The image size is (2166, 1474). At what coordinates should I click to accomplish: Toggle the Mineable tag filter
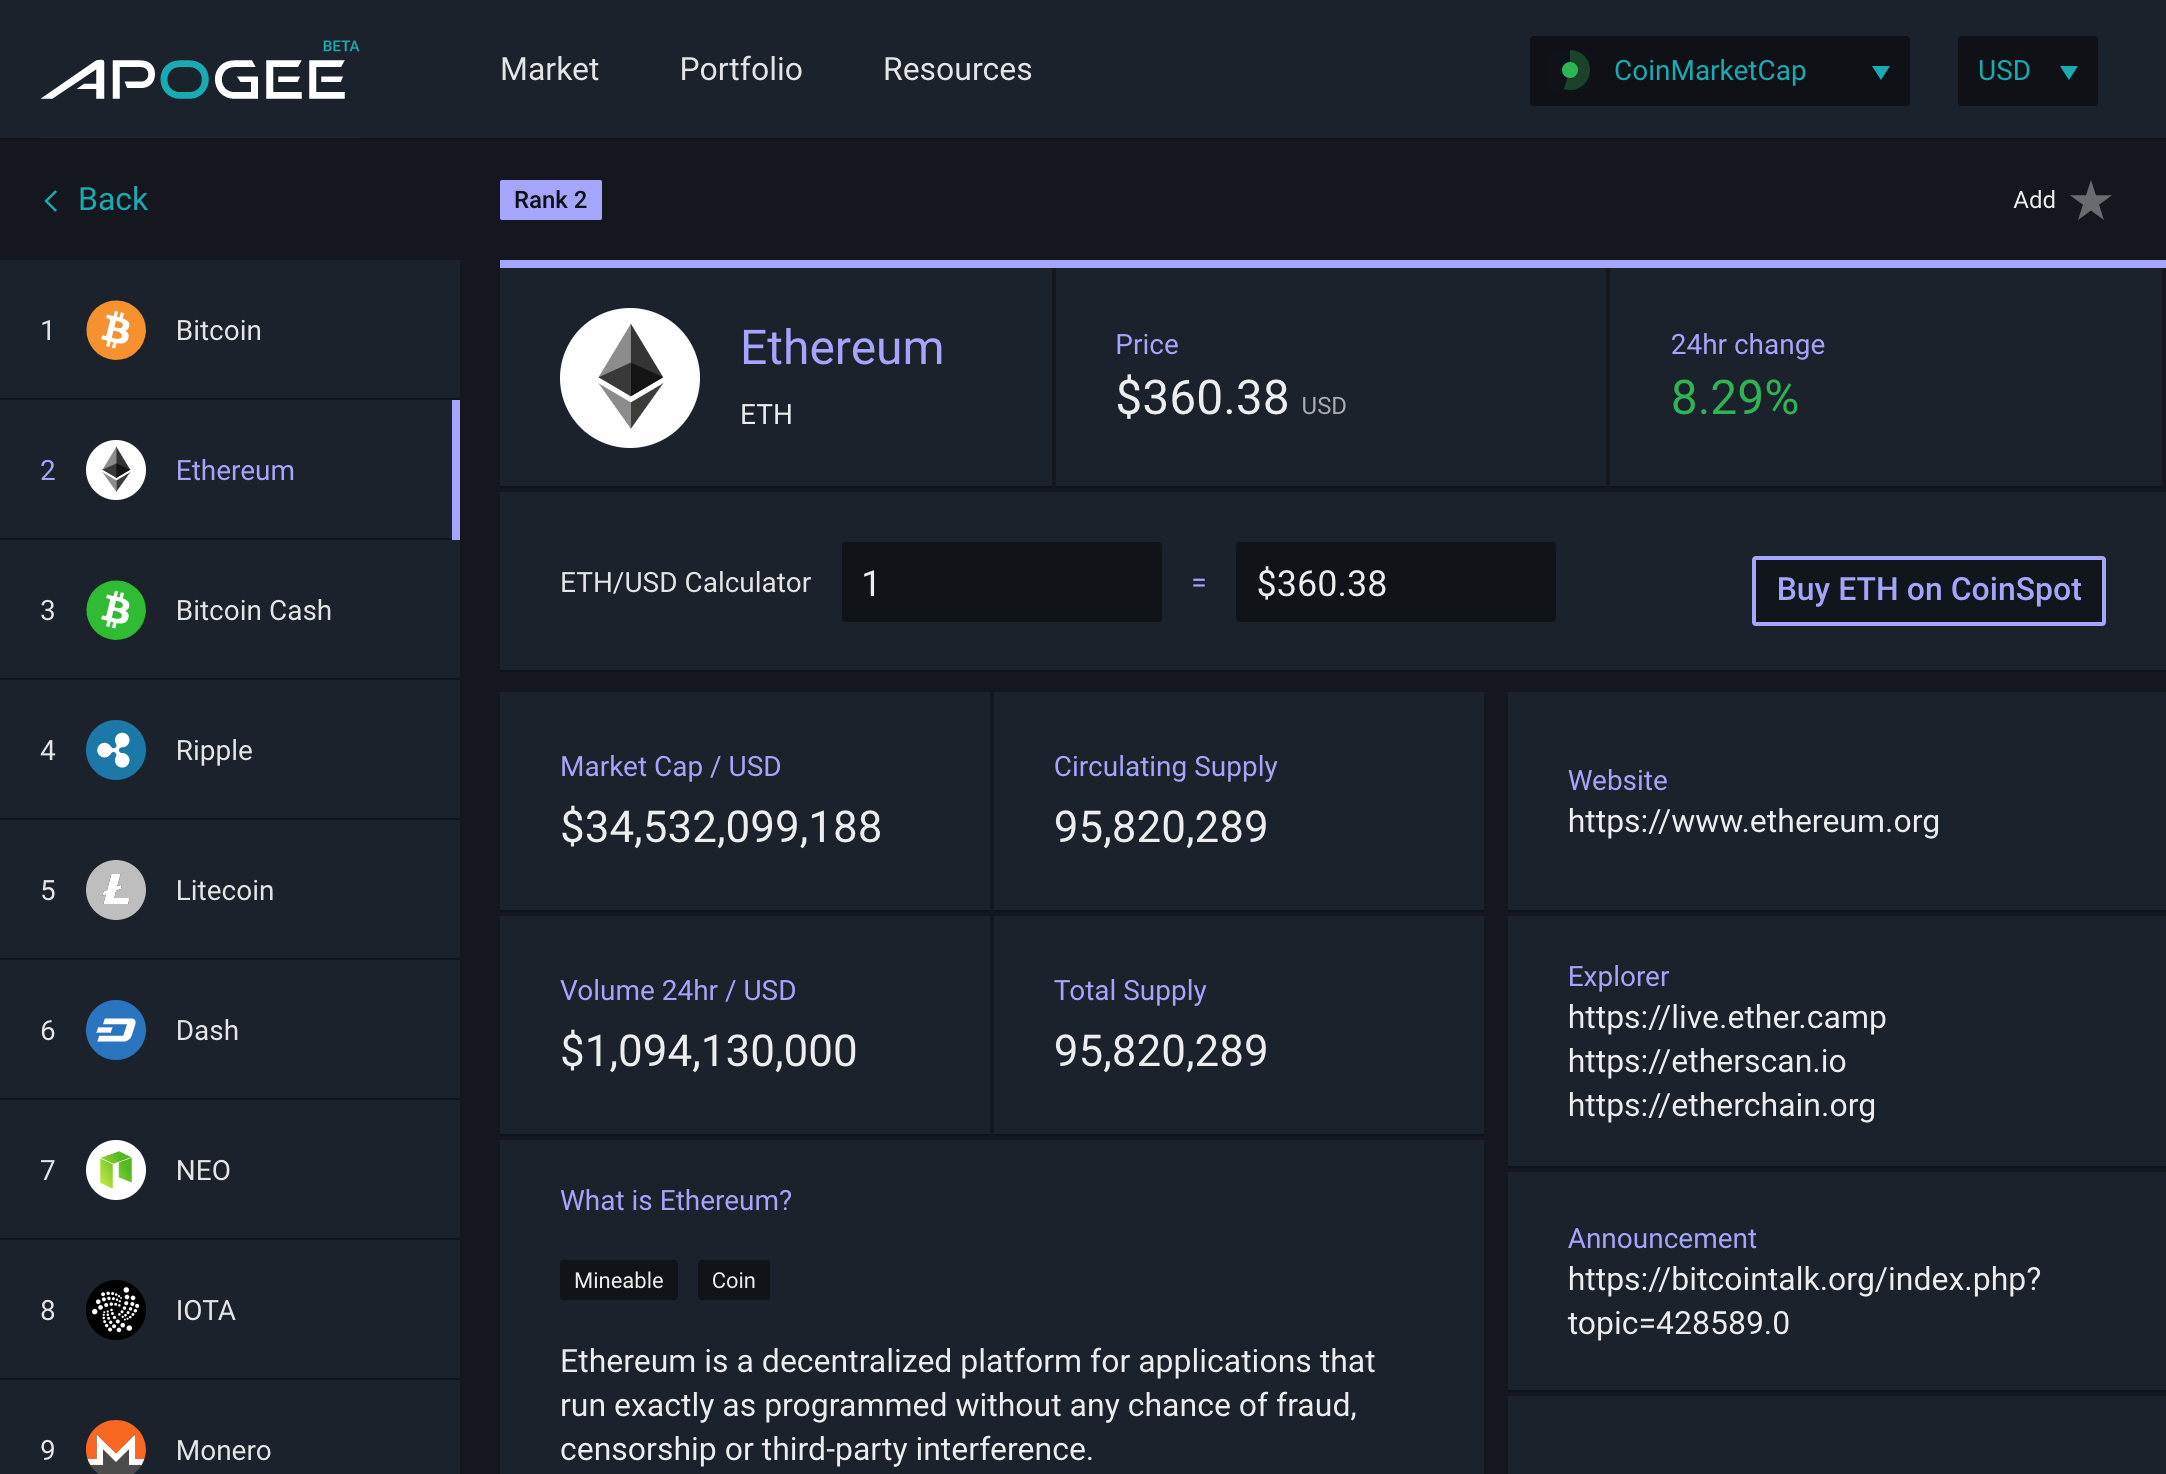pyautogui.click(x=618, y=1280)
